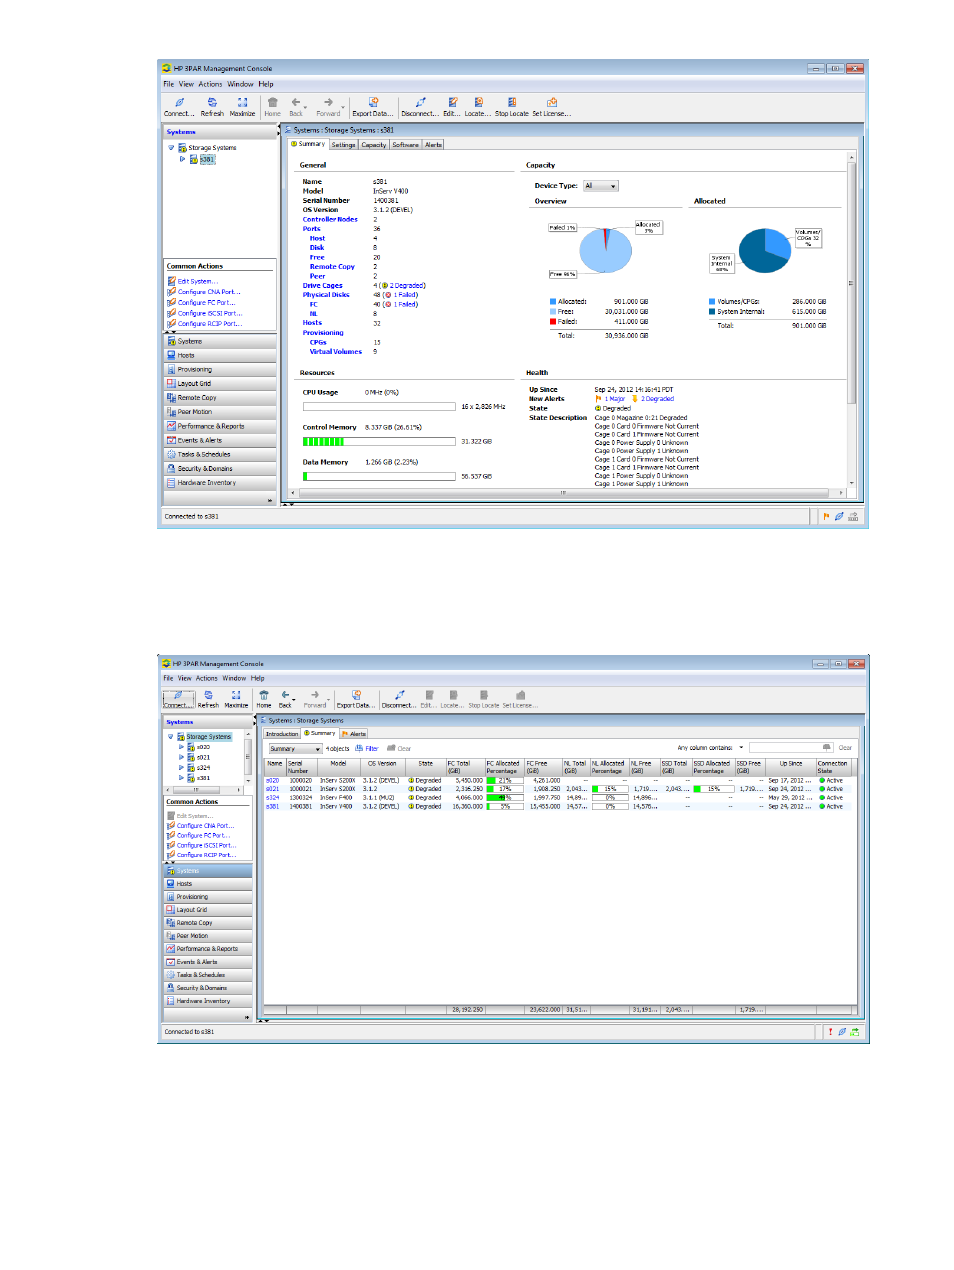Click Back arrow in upper window toolbar
954x1270 pixels.
tap(296, 102)
